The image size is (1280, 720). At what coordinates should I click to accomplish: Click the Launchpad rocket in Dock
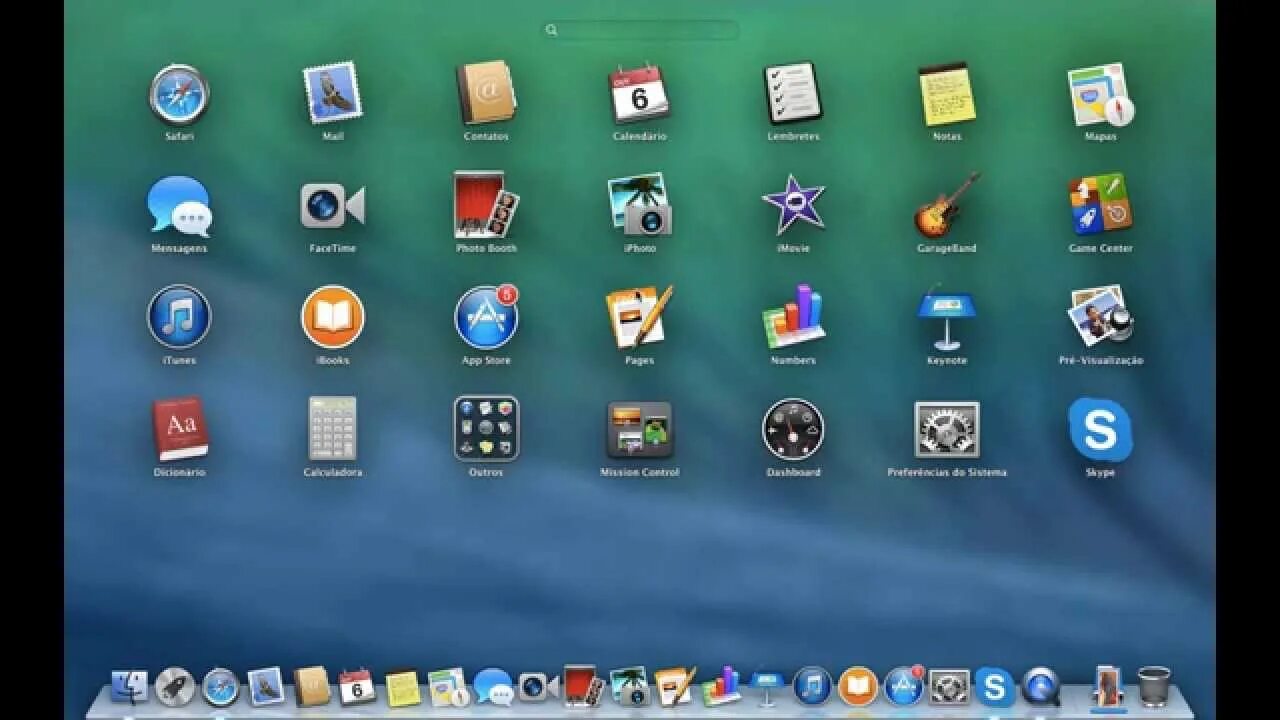(x=175, y=687)
